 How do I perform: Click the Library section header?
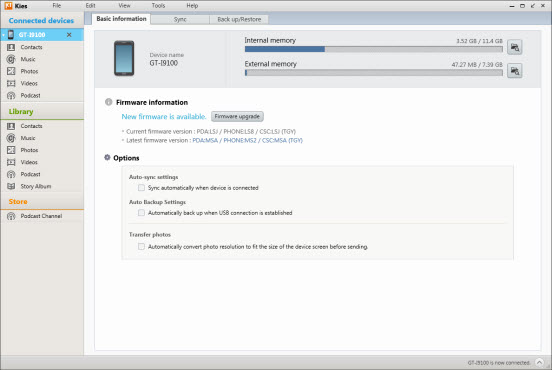click(21, 112)
